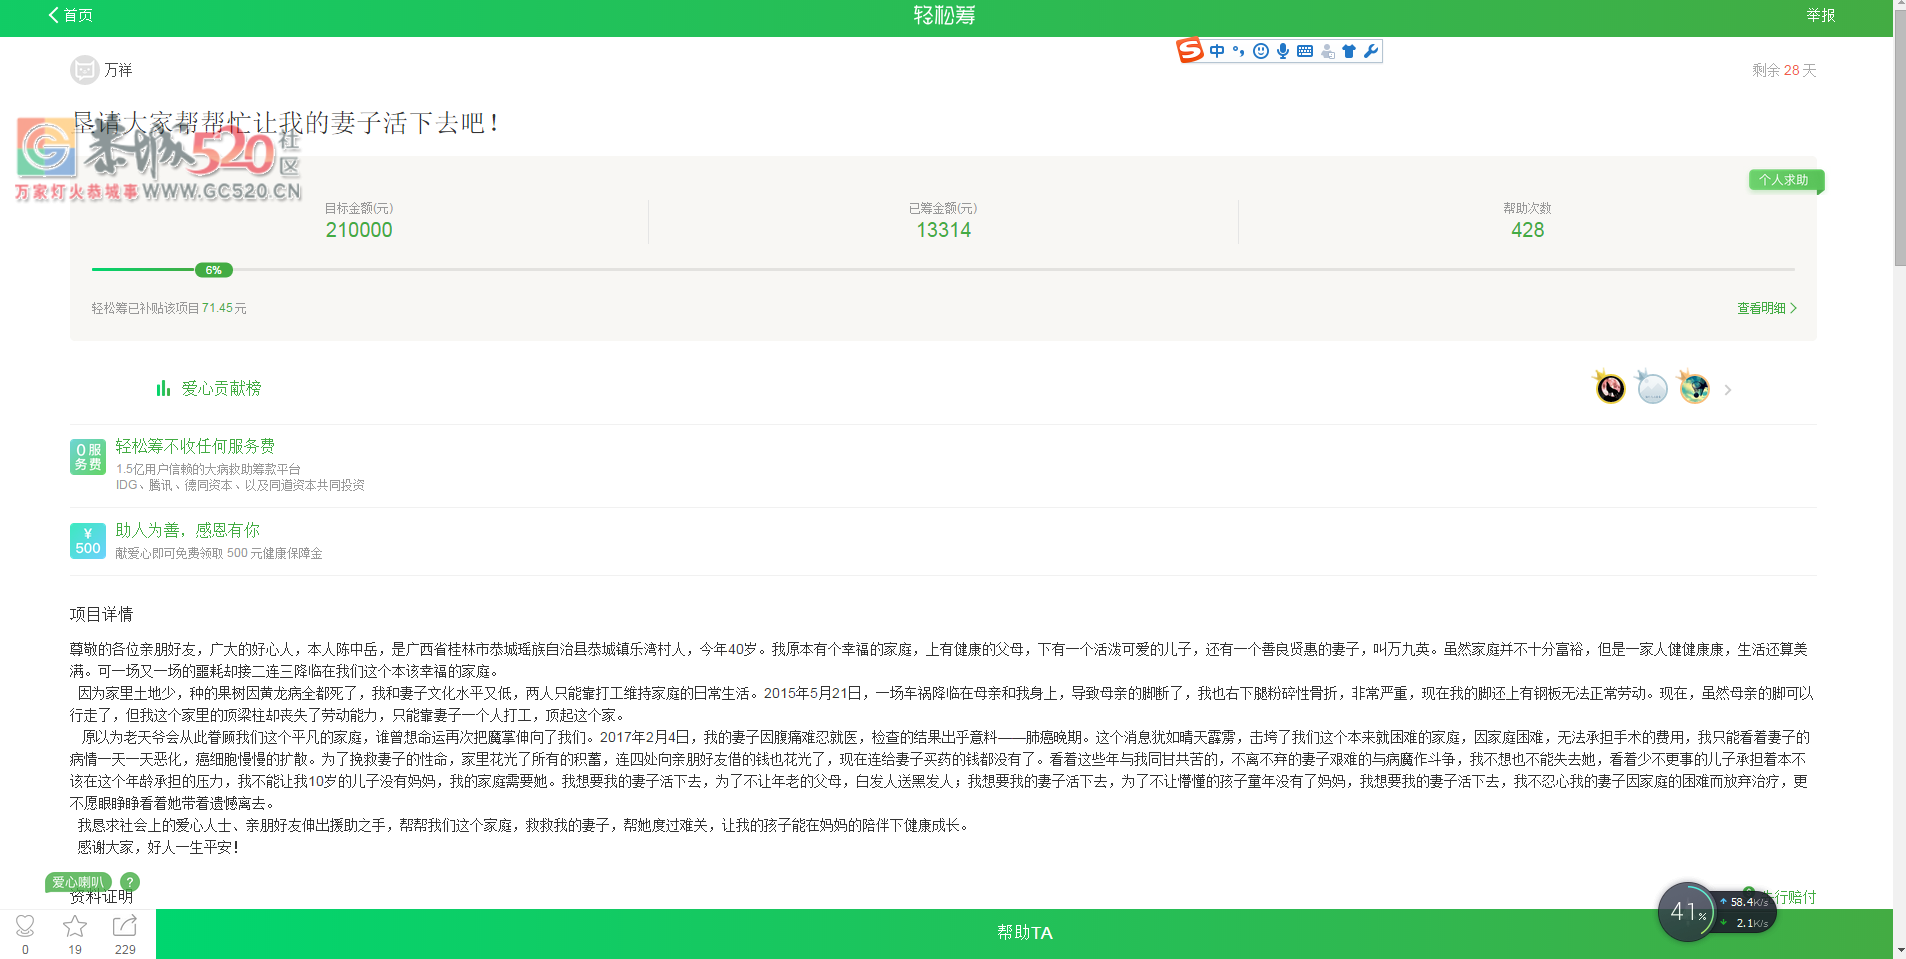Viewport: 1906px width, 959px height.
Task: Open the emoji smiley panel in Sogou toolbar
Action: tap(1261, 51)
